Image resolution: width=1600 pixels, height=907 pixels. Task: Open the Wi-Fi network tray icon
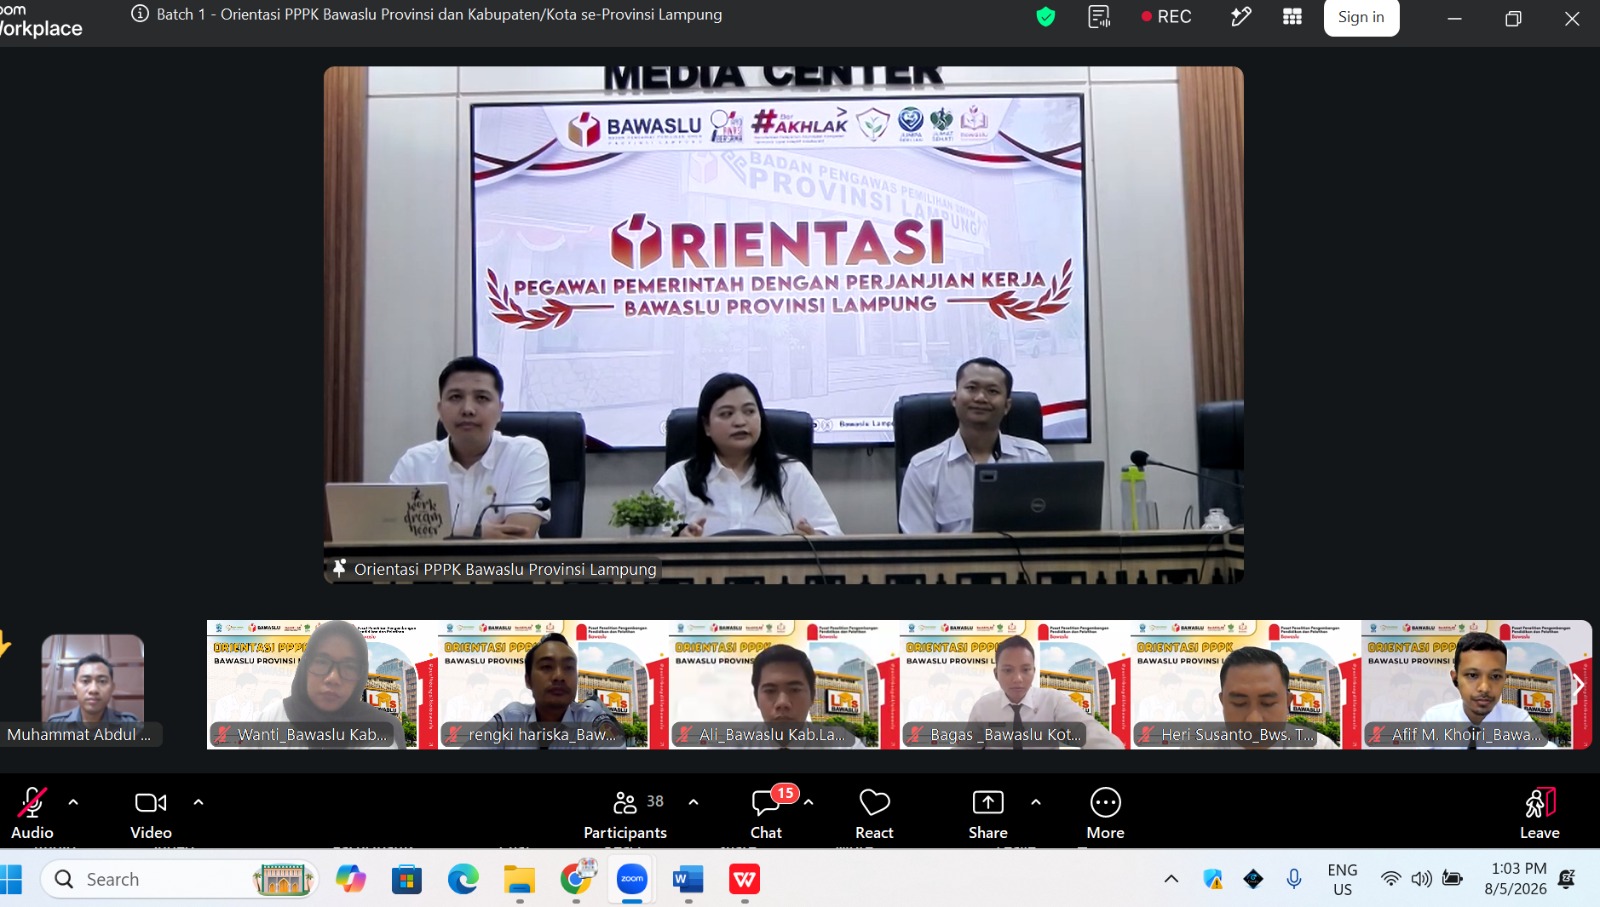[x=1391, y=879]
